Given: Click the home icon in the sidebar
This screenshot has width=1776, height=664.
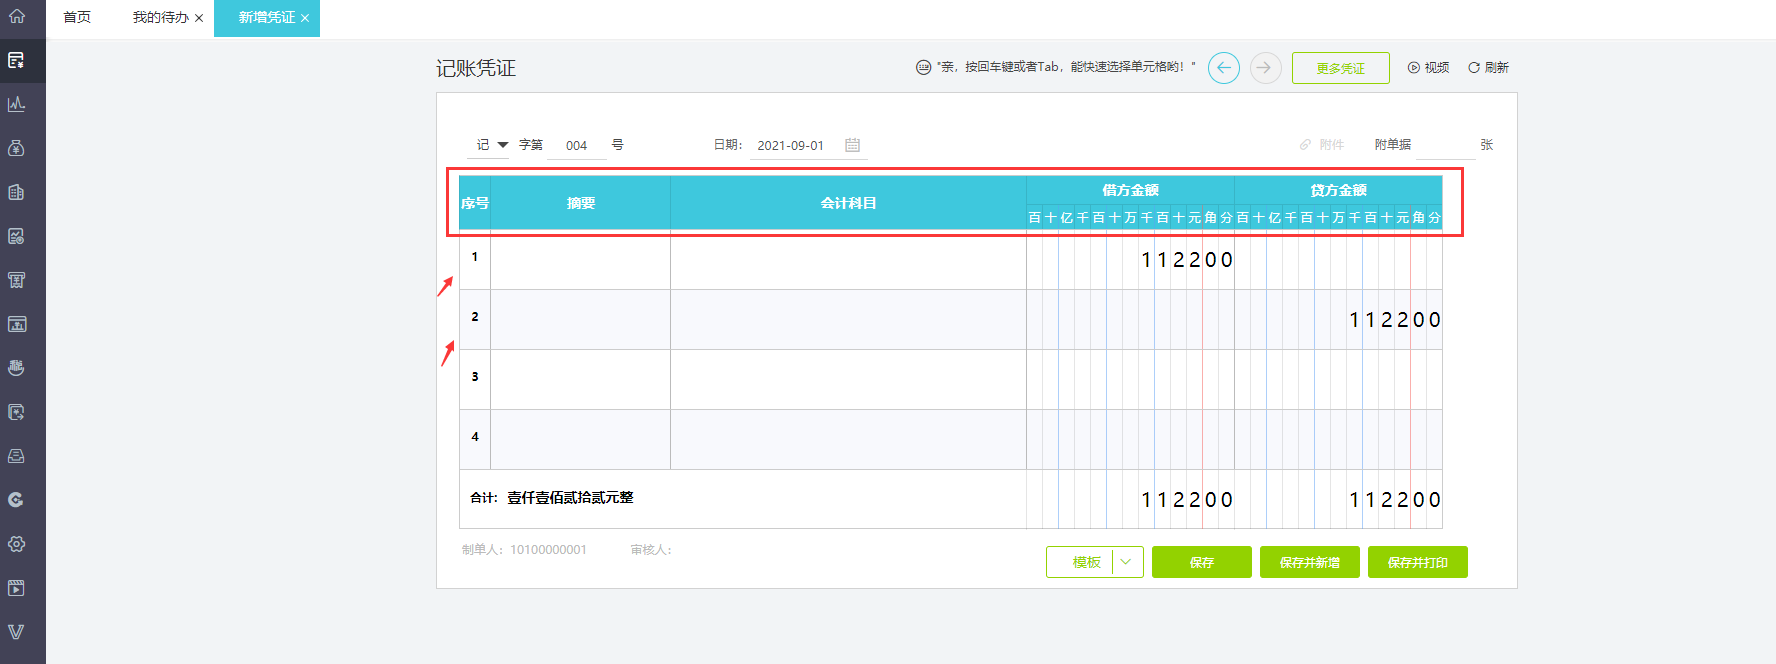Looking at the screenshot, I should 17,16.
